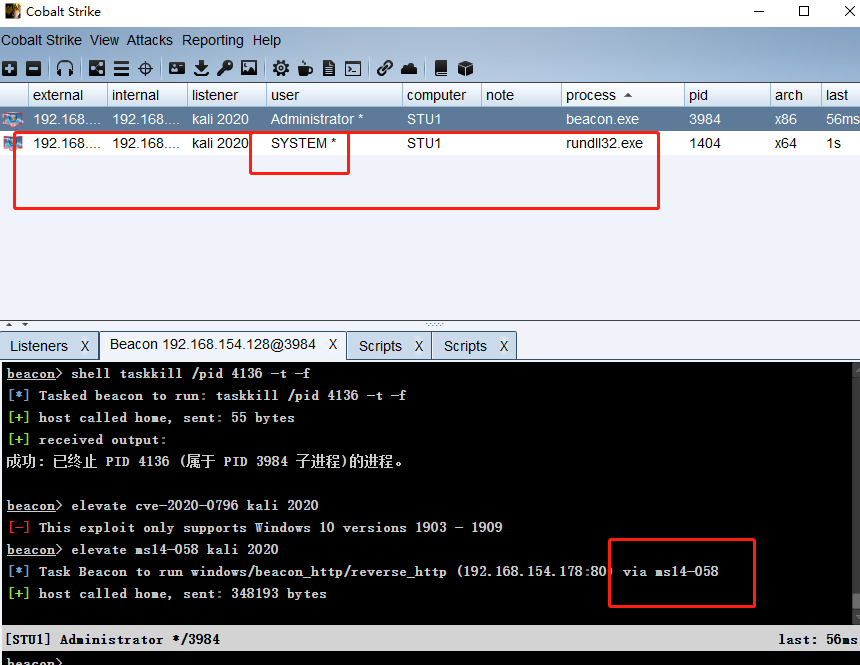Sort sessions by pid column
This screenshot has width=860, height=665.
727,95
